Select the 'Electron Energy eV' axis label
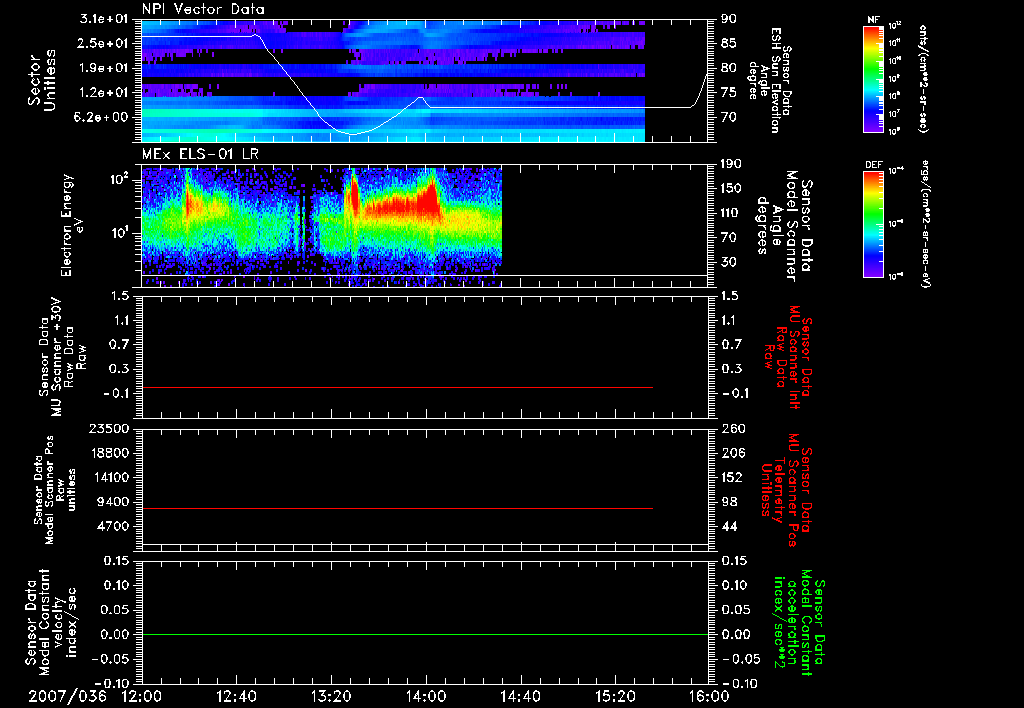Viewport: 1024px width, 708px height. click(71, 225)
